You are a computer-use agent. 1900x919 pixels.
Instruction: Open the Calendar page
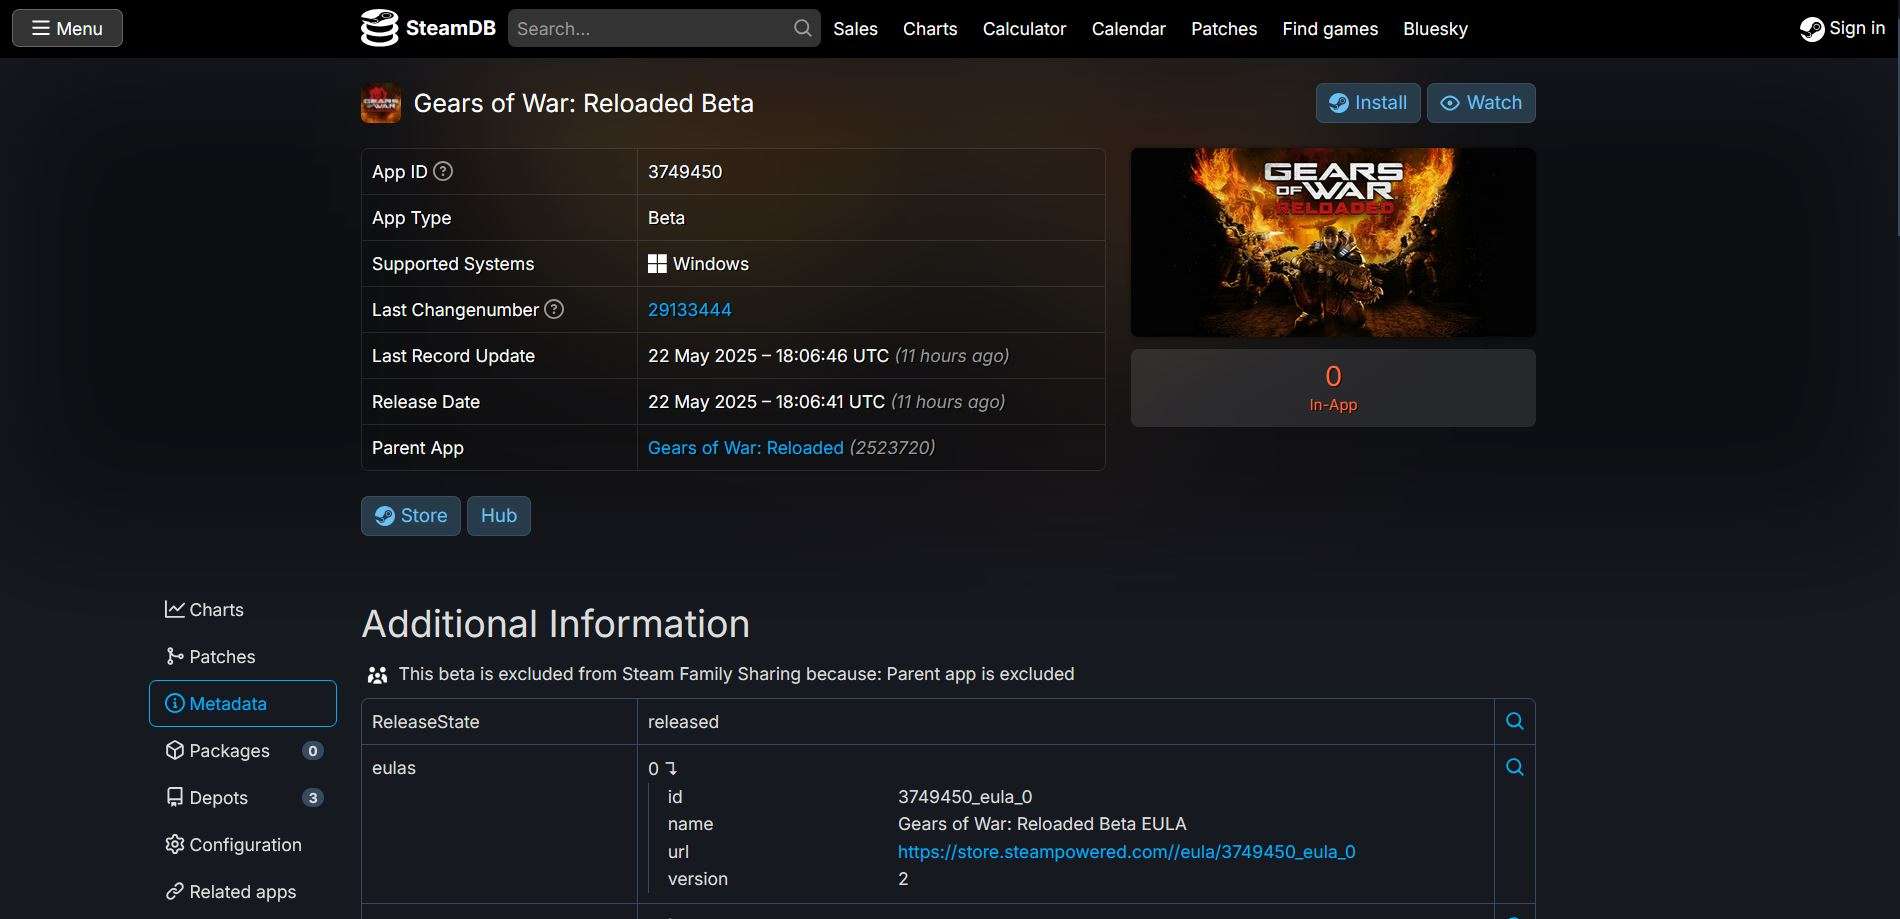1128,29
